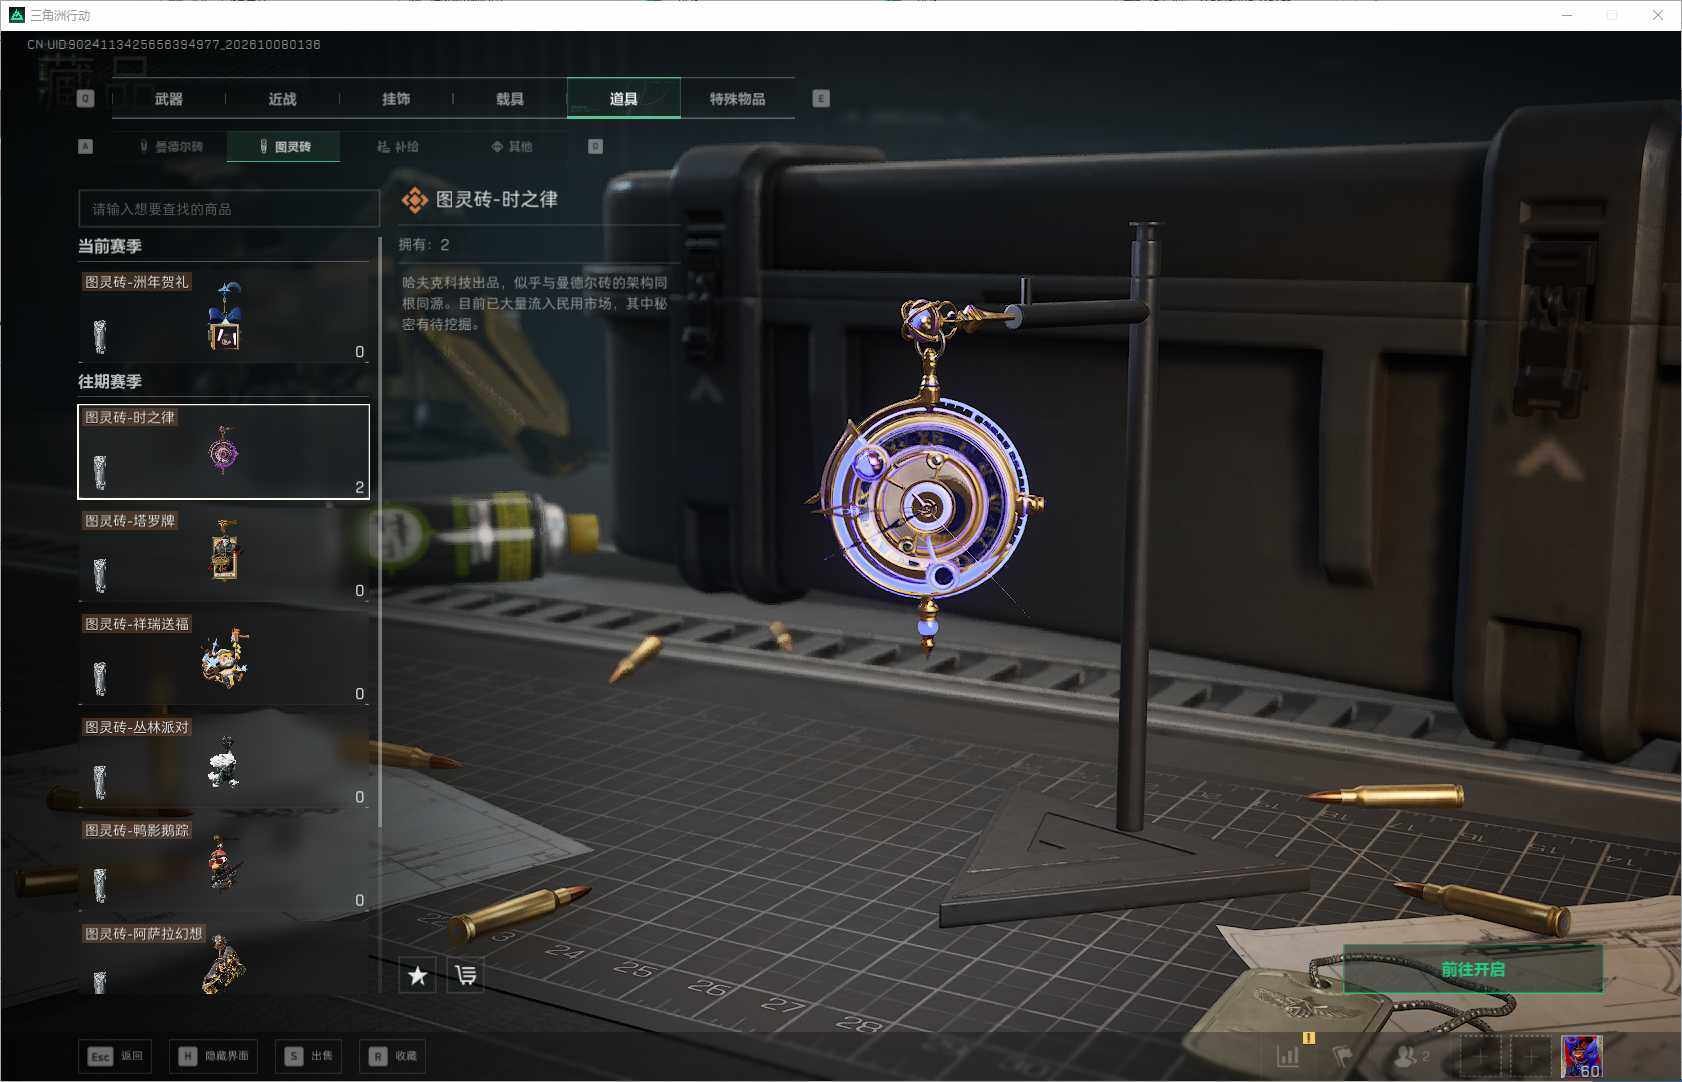Click the 出售 sell button

point(309,1056)
